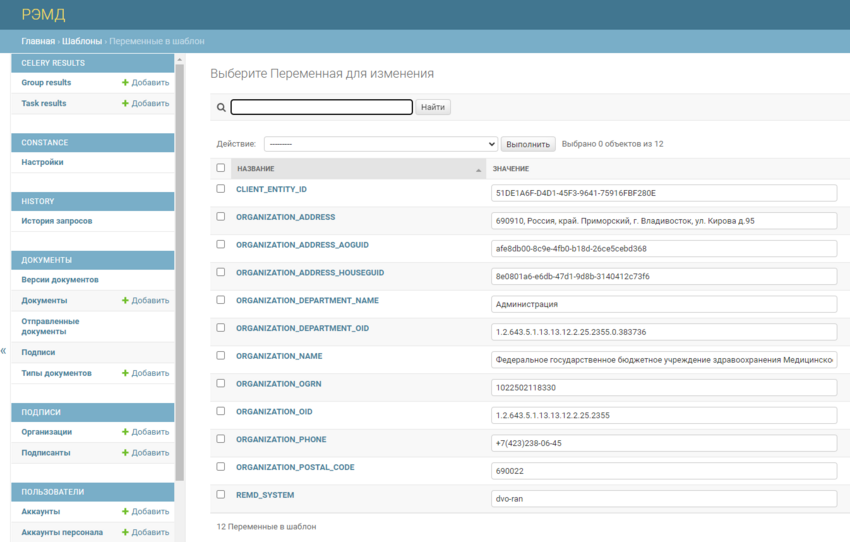
Task: Go to Шаблоны in the breadcrumb
Action: pos(82,41)
